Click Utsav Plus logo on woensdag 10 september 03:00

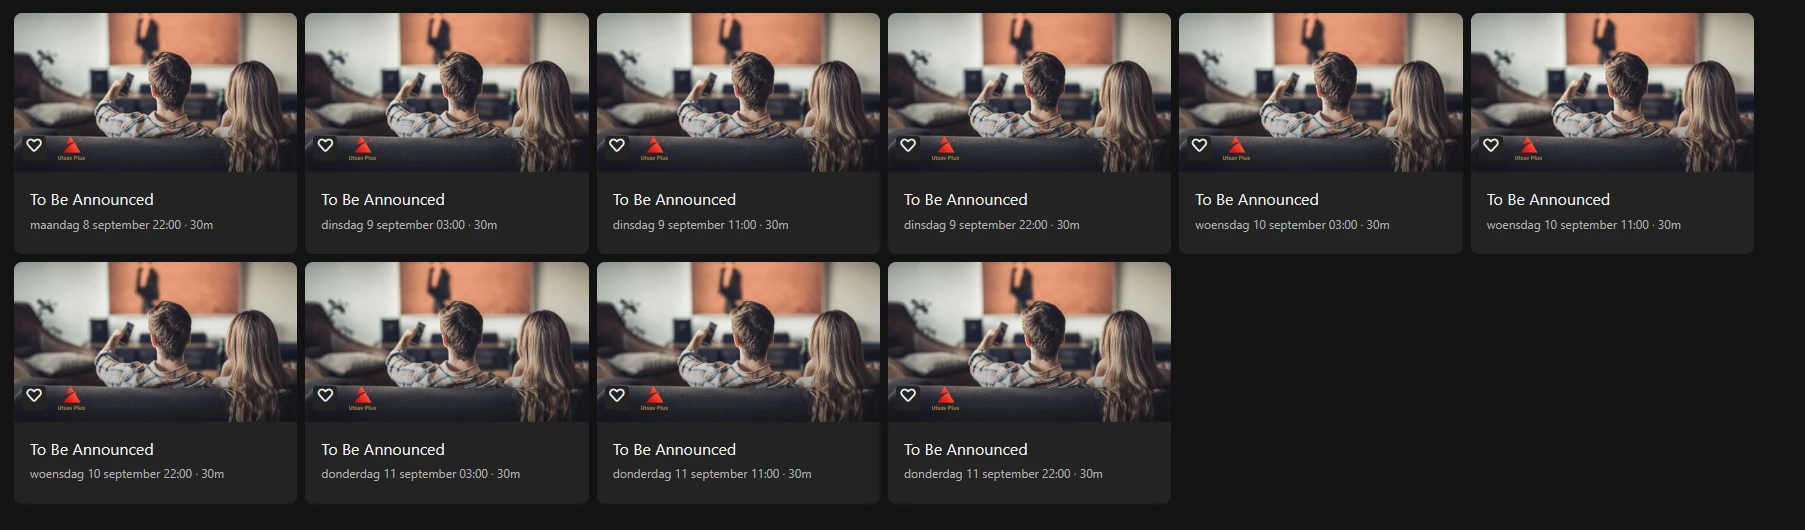[1236, 148]
